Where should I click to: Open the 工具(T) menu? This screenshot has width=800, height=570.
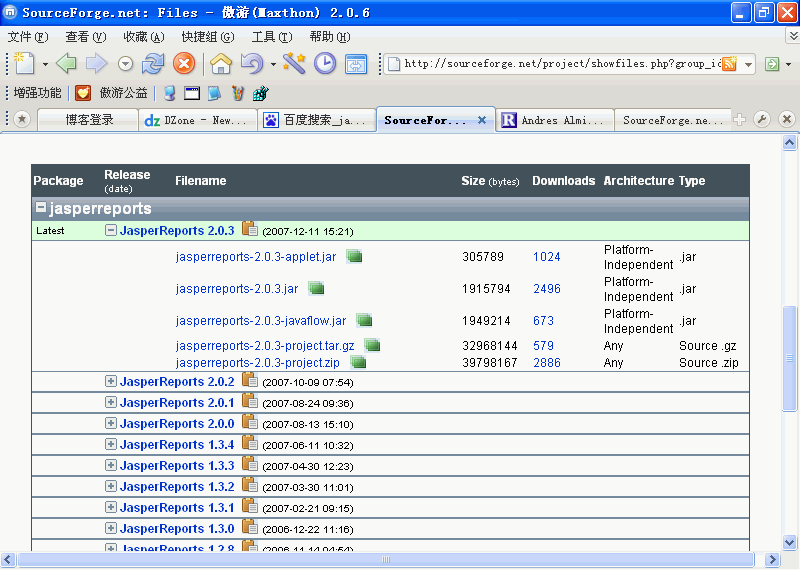pyautogui.click(x=272, y=37)
